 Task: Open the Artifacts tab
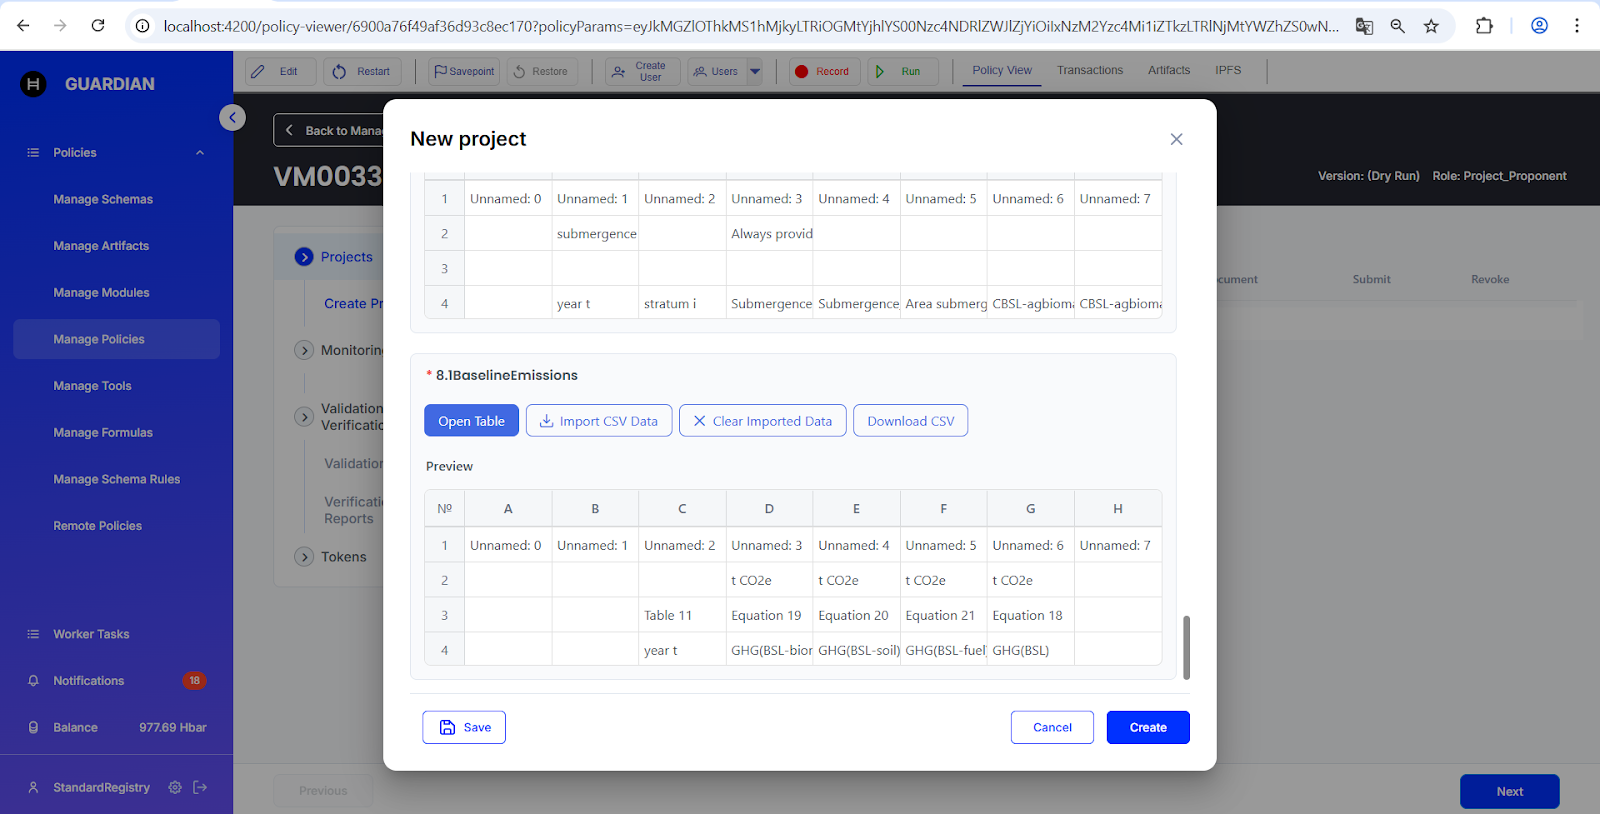[x=1168, y=70]
